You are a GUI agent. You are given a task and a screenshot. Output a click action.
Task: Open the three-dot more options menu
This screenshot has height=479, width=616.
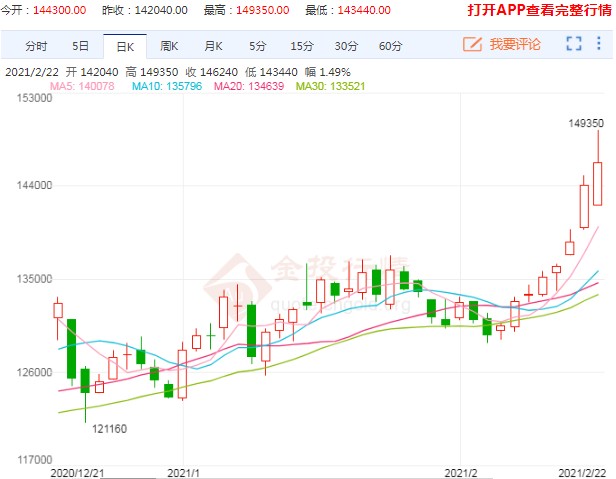[x=598, y=43]
